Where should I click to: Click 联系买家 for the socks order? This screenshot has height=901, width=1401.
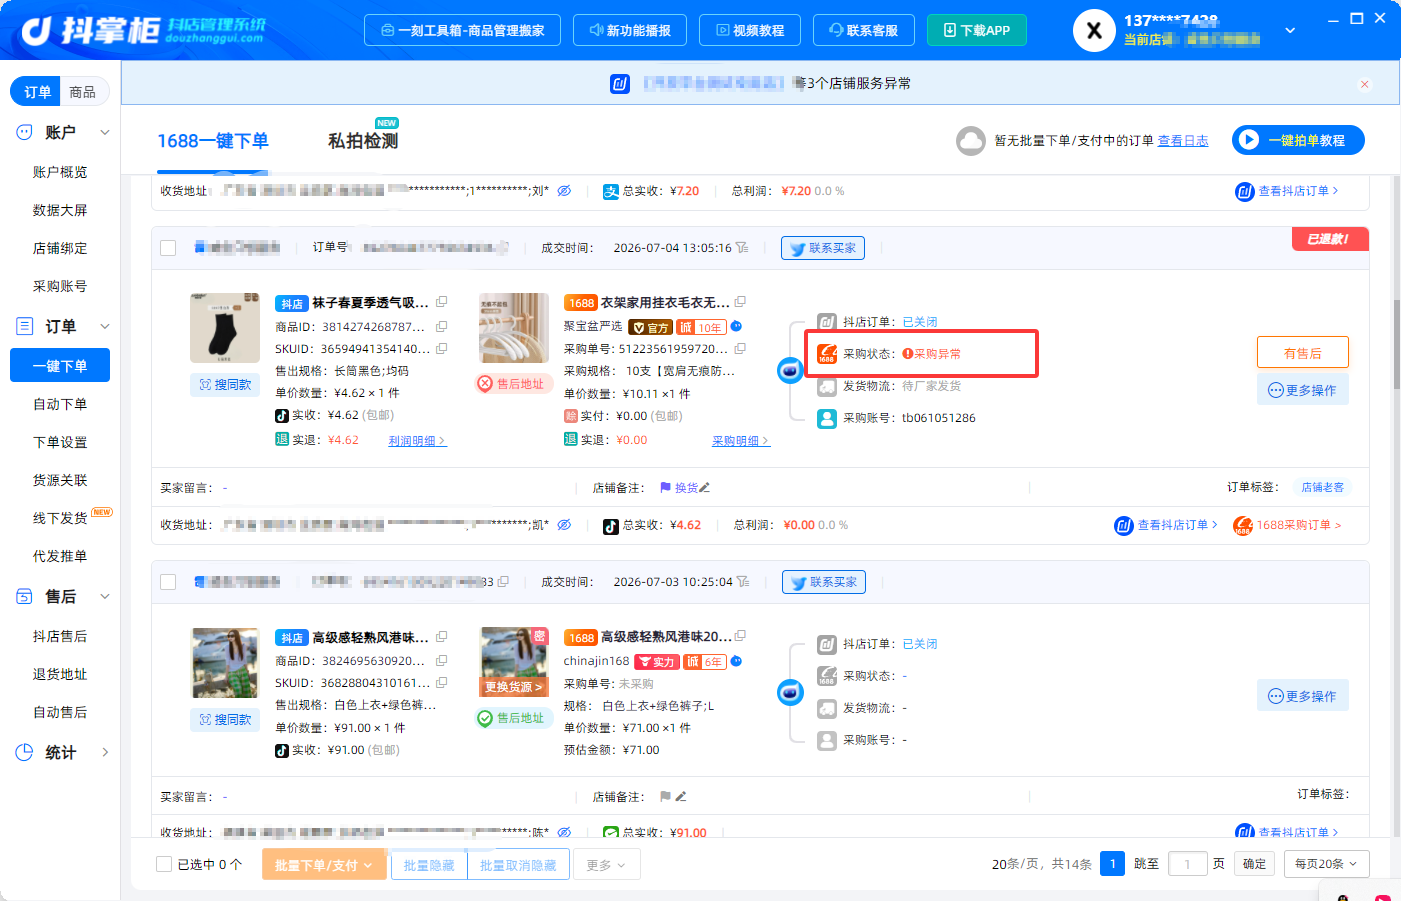(823, 248)
